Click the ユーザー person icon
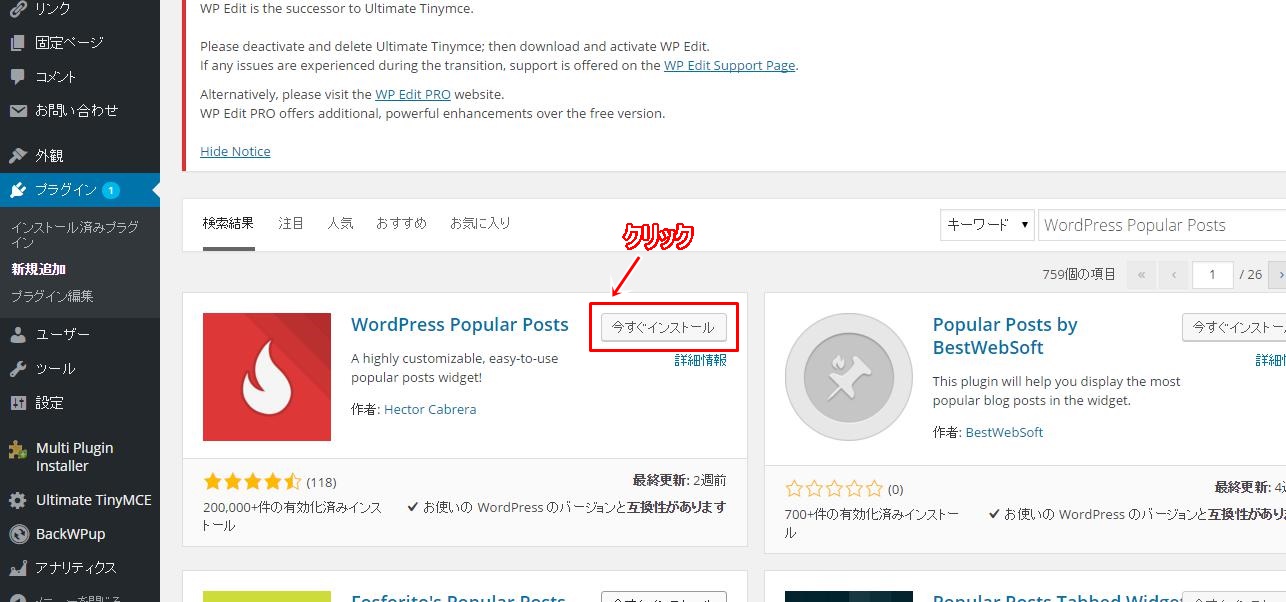 point(18,334)
